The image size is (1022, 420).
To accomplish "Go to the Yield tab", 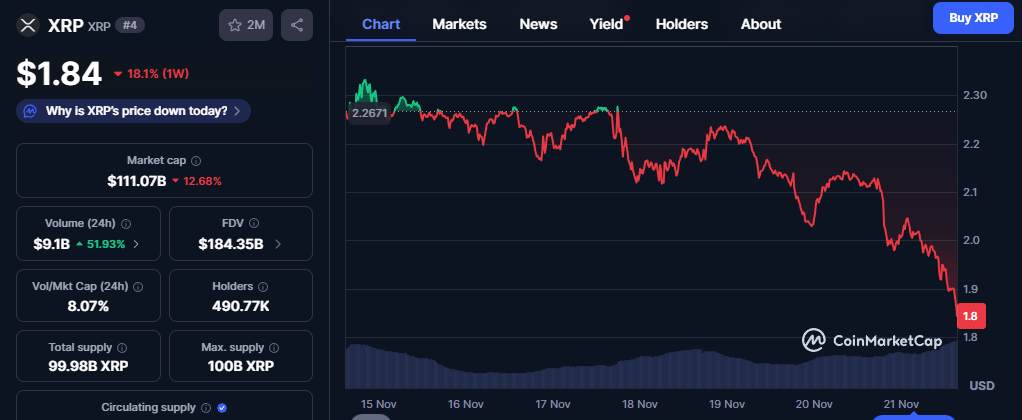I will 606,24.
